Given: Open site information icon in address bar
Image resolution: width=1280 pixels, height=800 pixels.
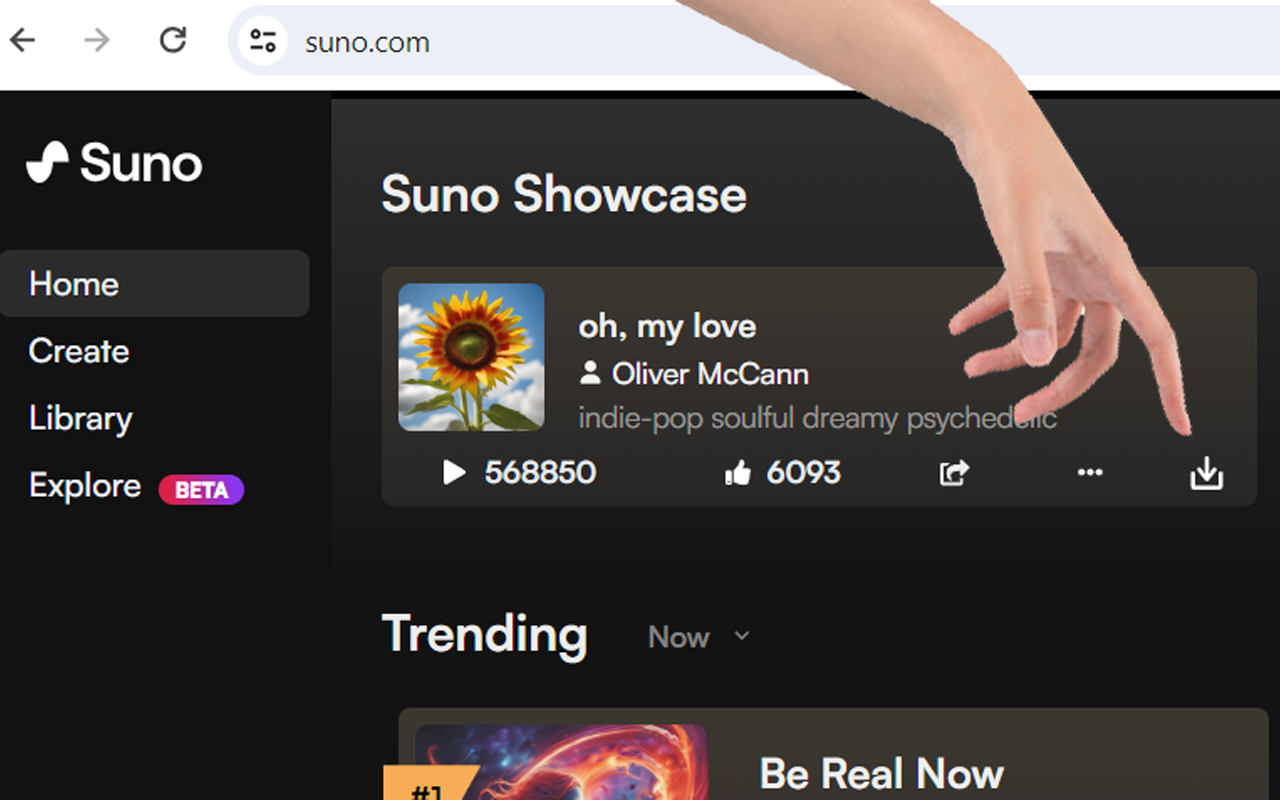Looking at the screenshot, I should 263,41.
